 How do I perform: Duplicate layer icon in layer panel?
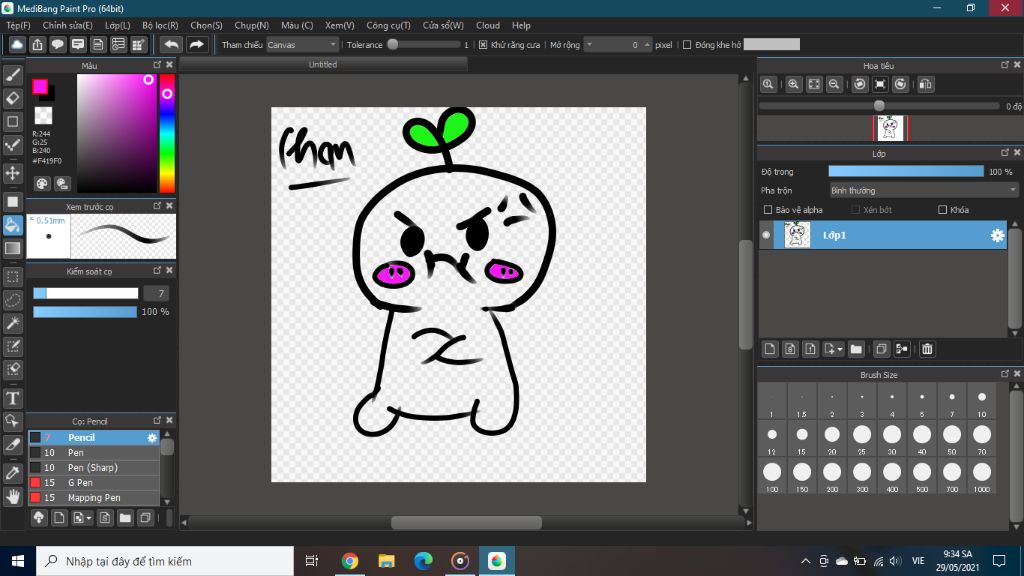(x=881, y=349)
